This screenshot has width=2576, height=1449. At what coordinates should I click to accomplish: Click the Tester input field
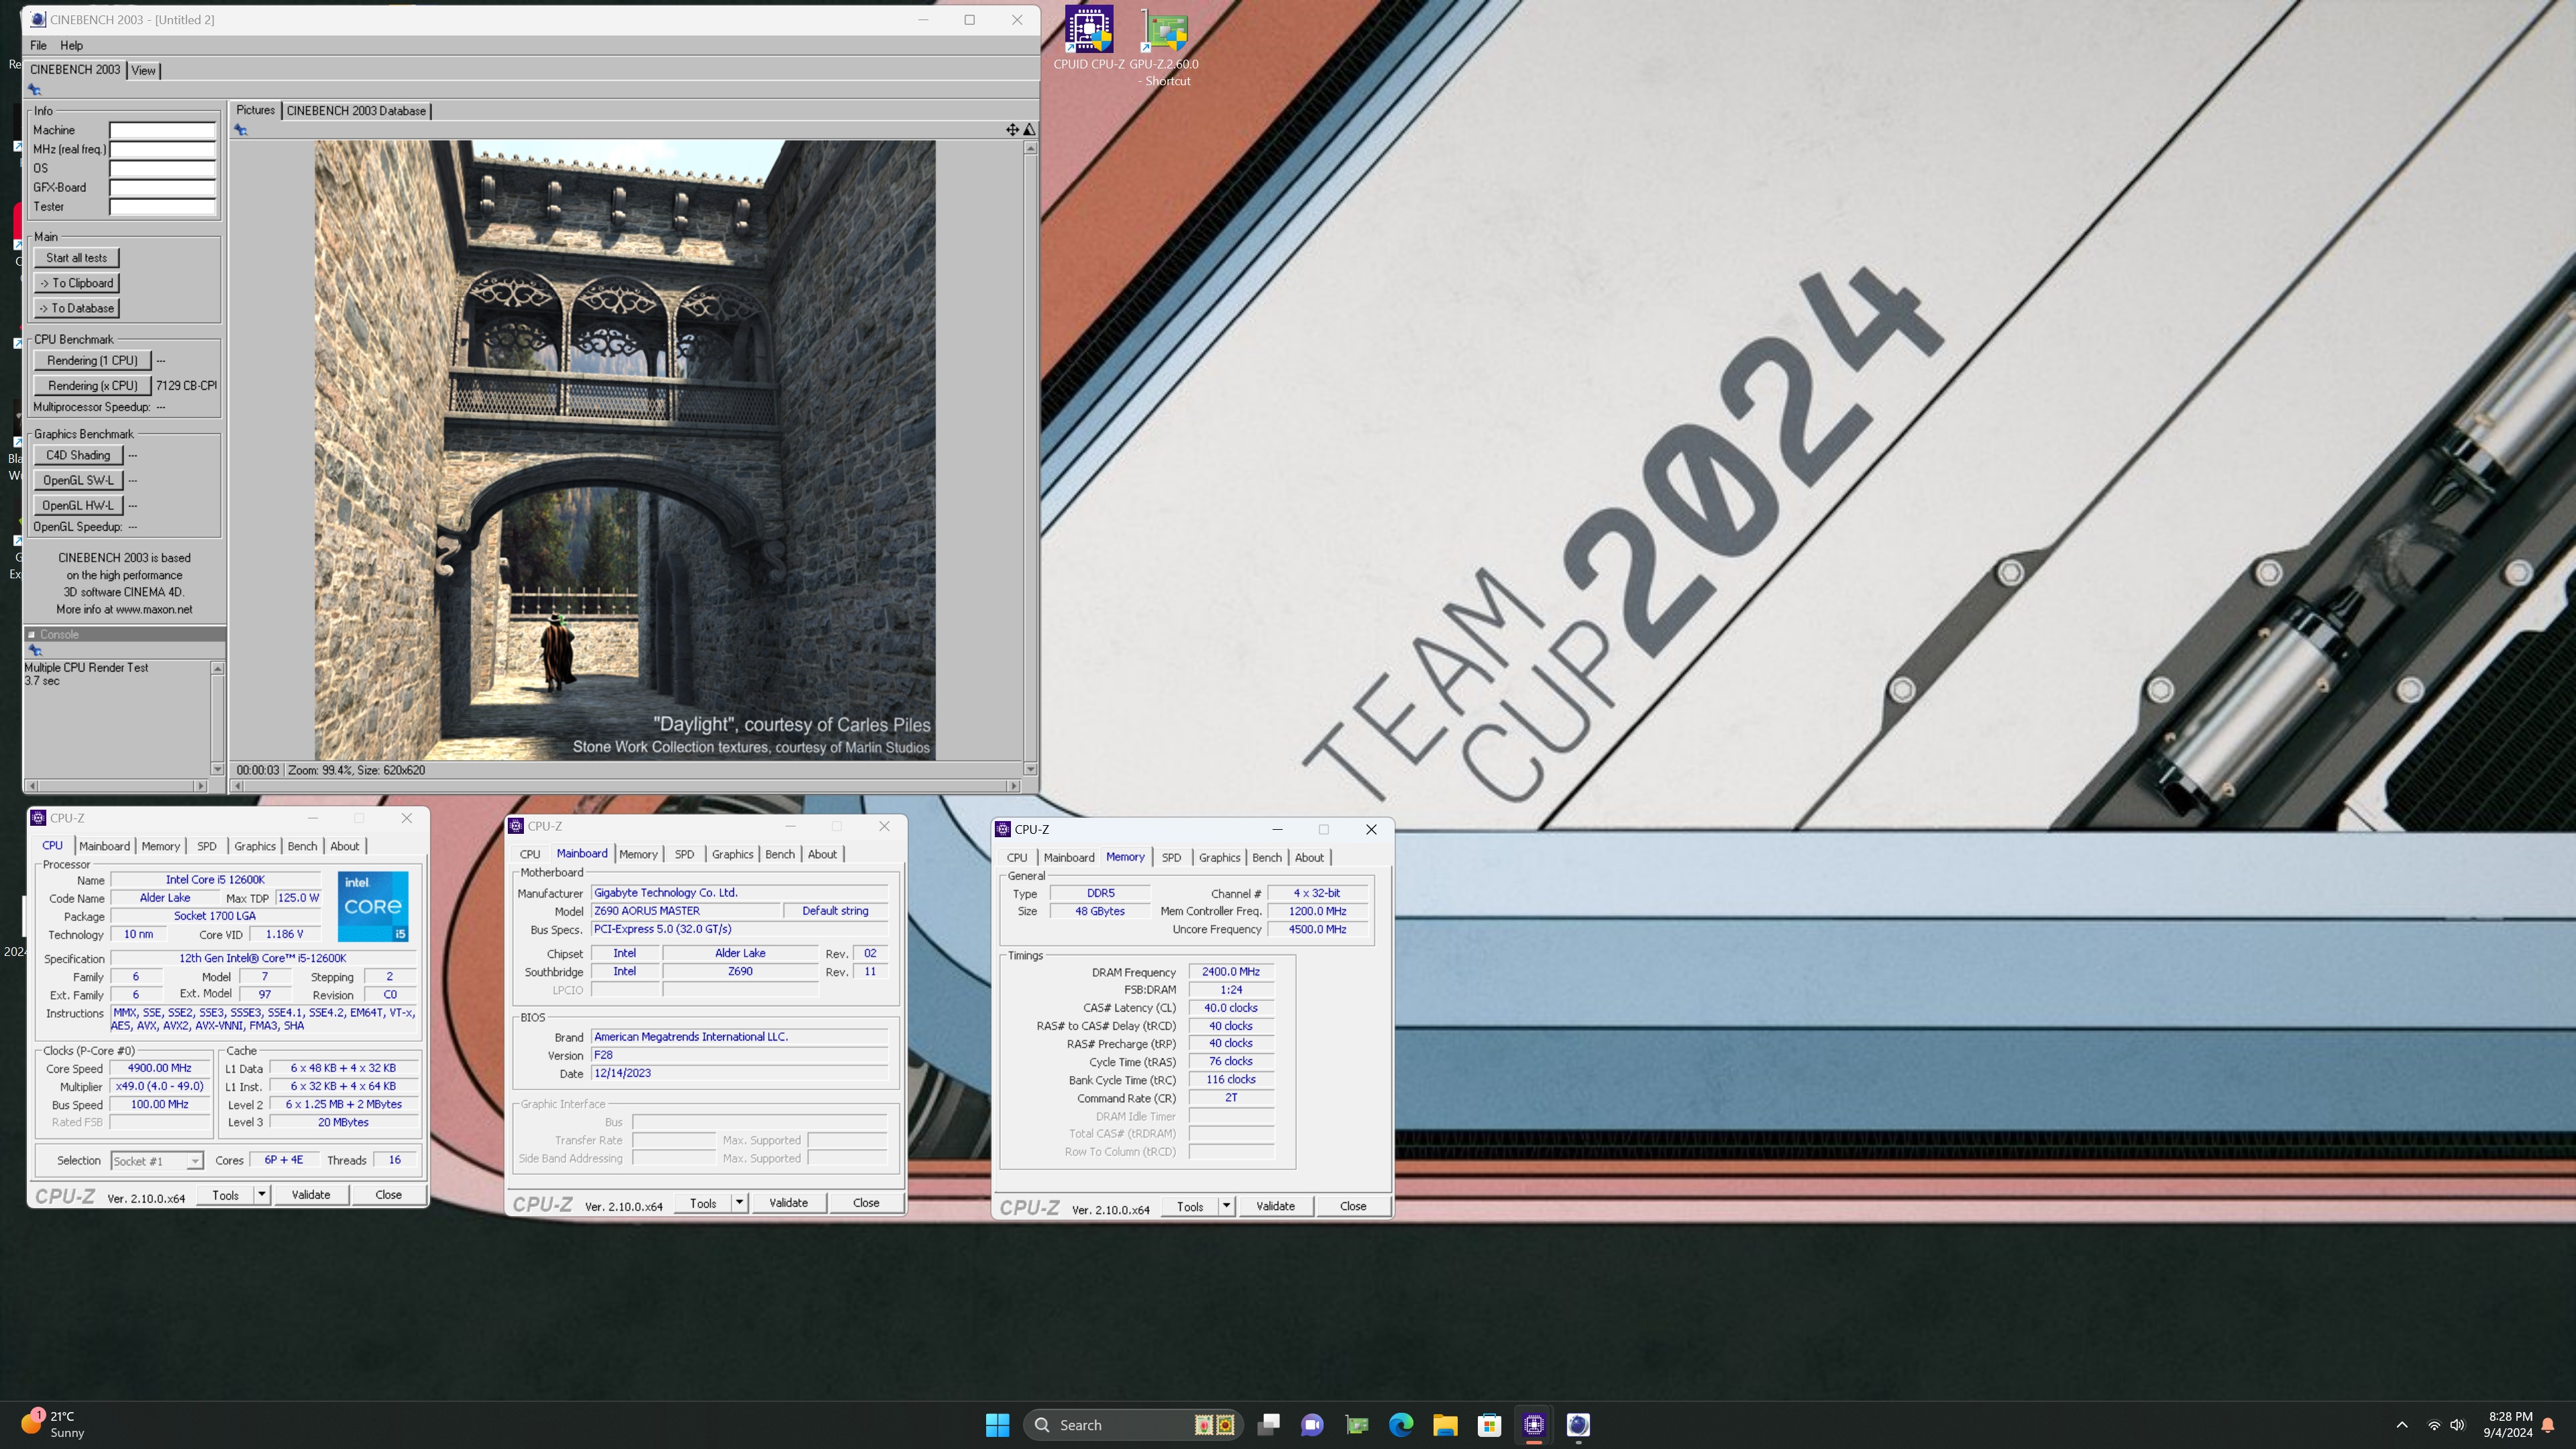(162, 207)
